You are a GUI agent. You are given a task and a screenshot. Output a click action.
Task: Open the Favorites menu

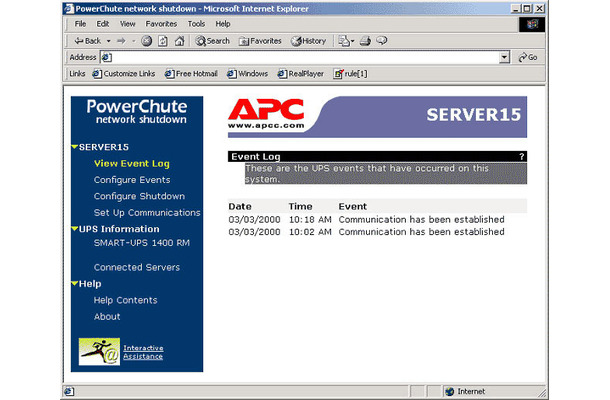161,24
